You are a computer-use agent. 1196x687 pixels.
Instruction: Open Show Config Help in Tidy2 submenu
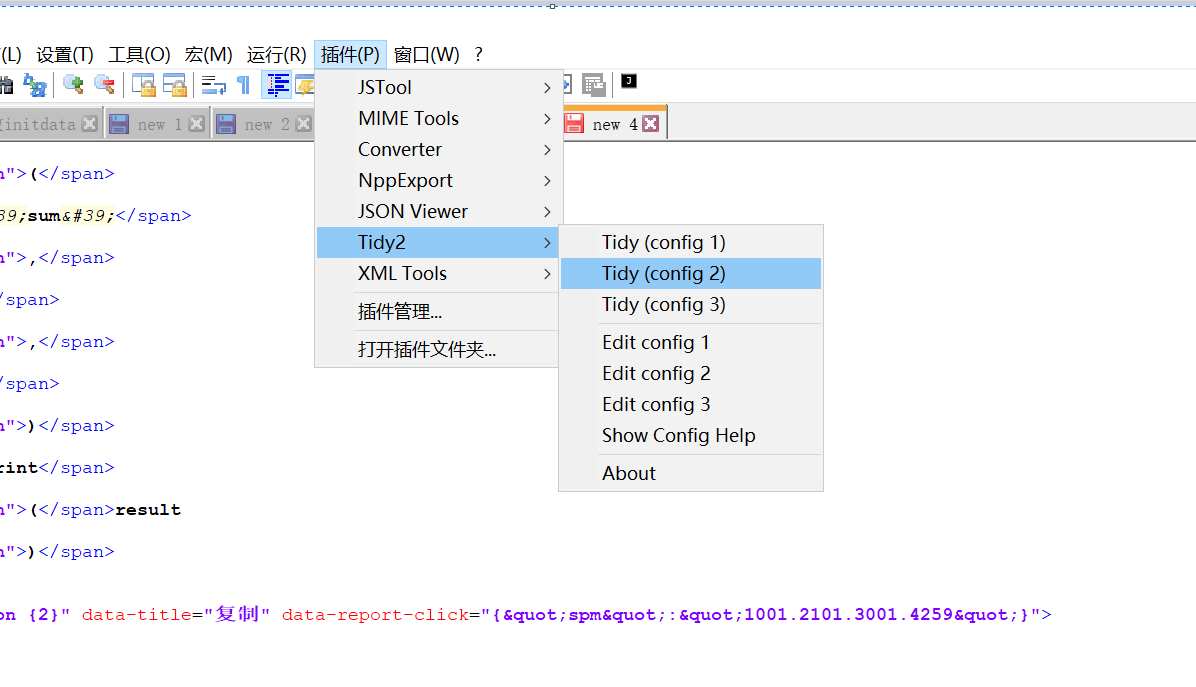pos(678,435)
